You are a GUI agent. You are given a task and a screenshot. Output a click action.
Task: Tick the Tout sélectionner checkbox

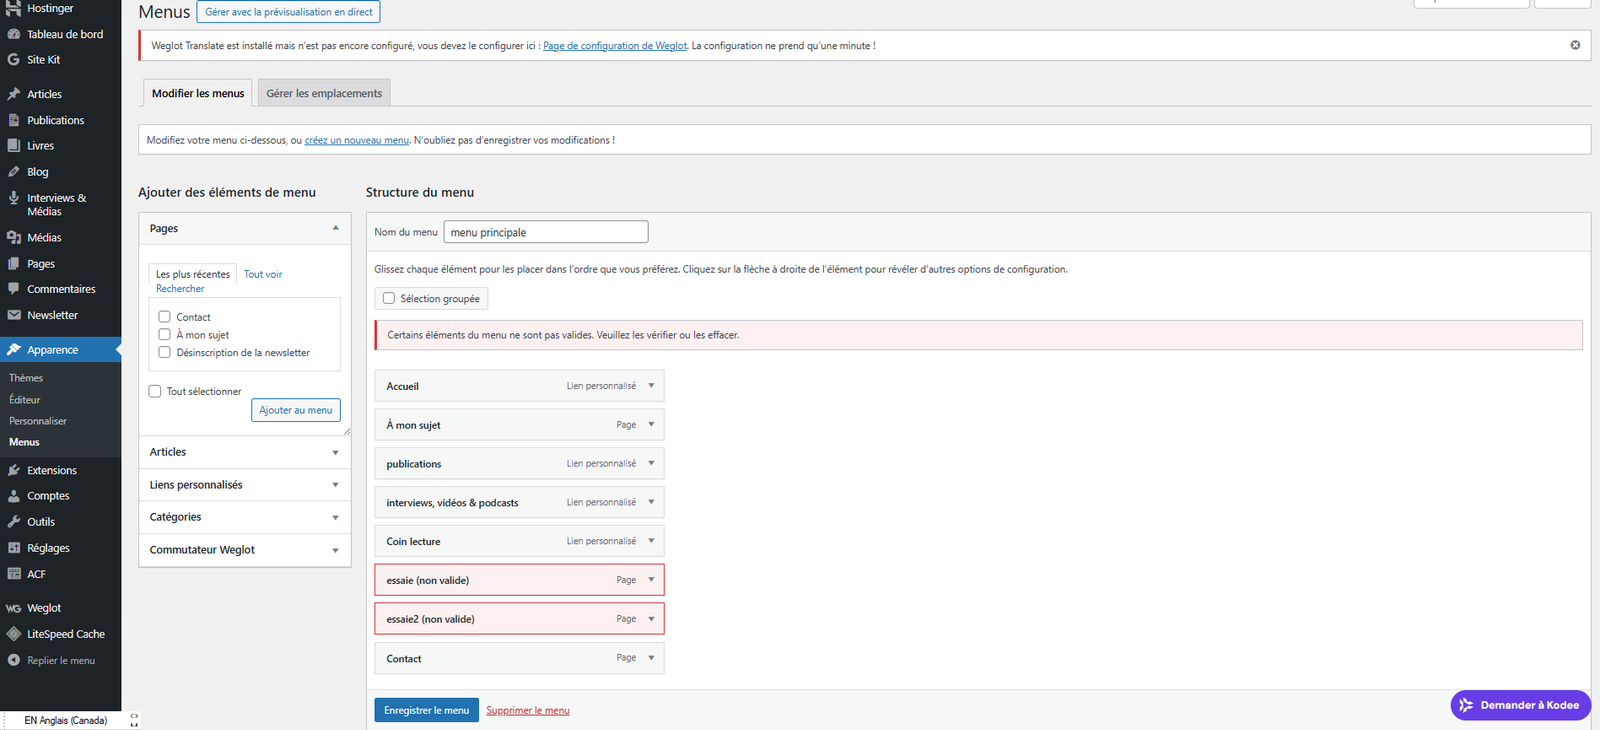tap(155, 391)
